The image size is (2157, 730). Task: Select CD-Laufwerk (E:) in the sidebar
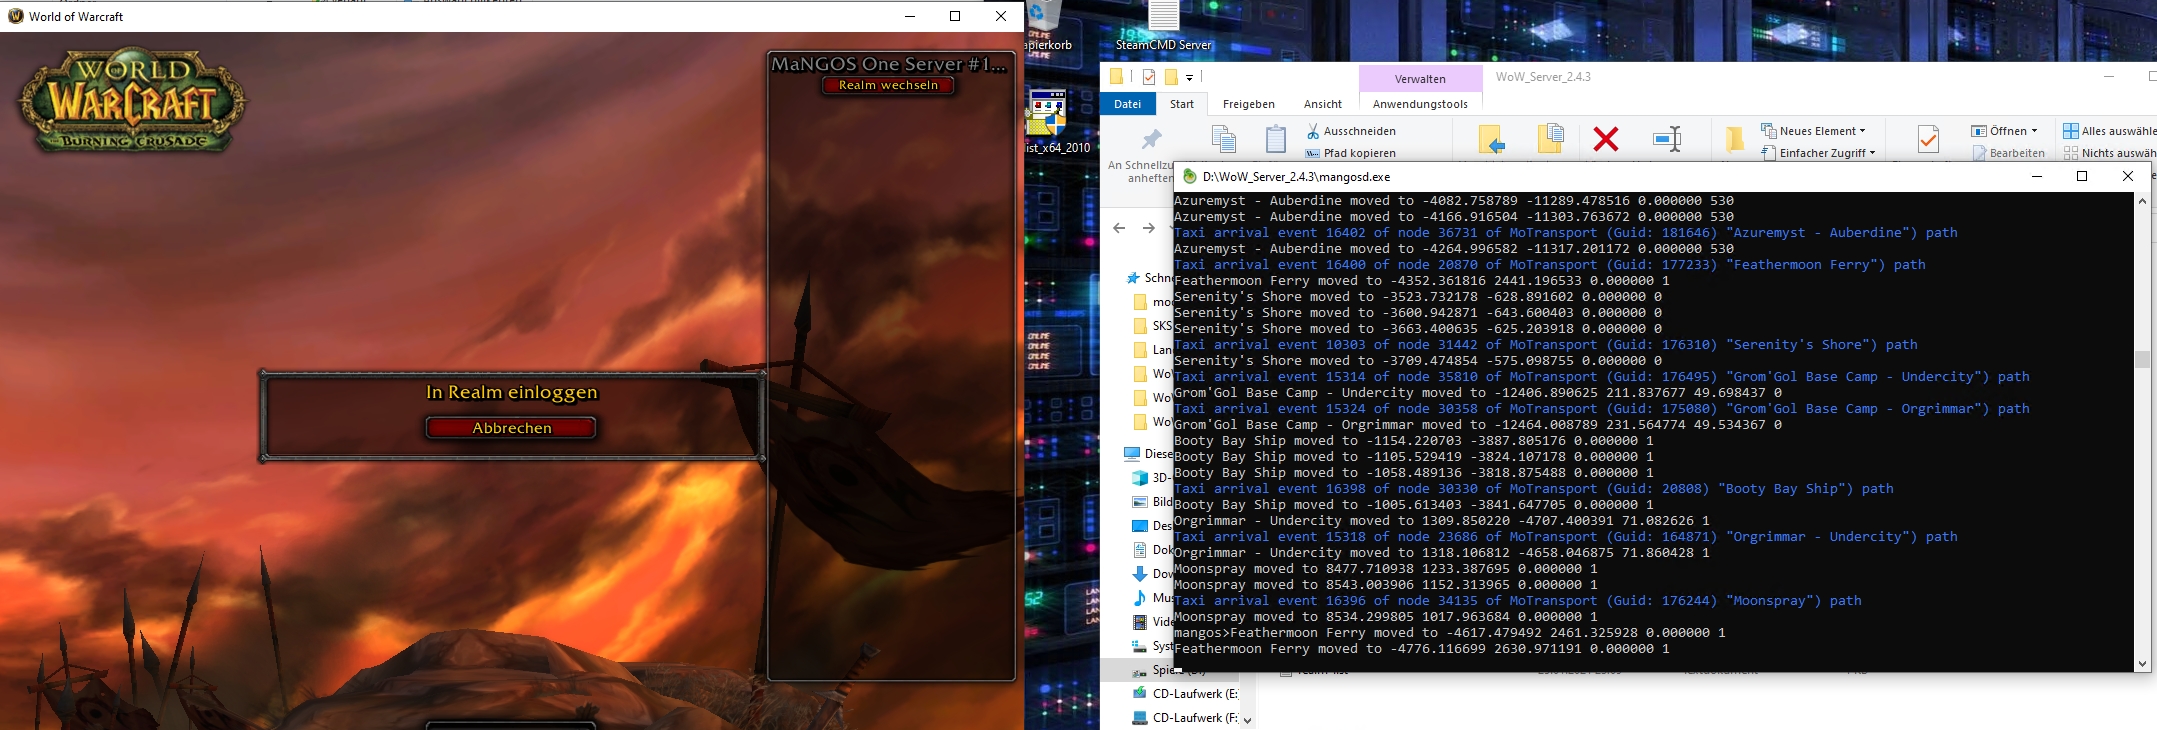1184,694
